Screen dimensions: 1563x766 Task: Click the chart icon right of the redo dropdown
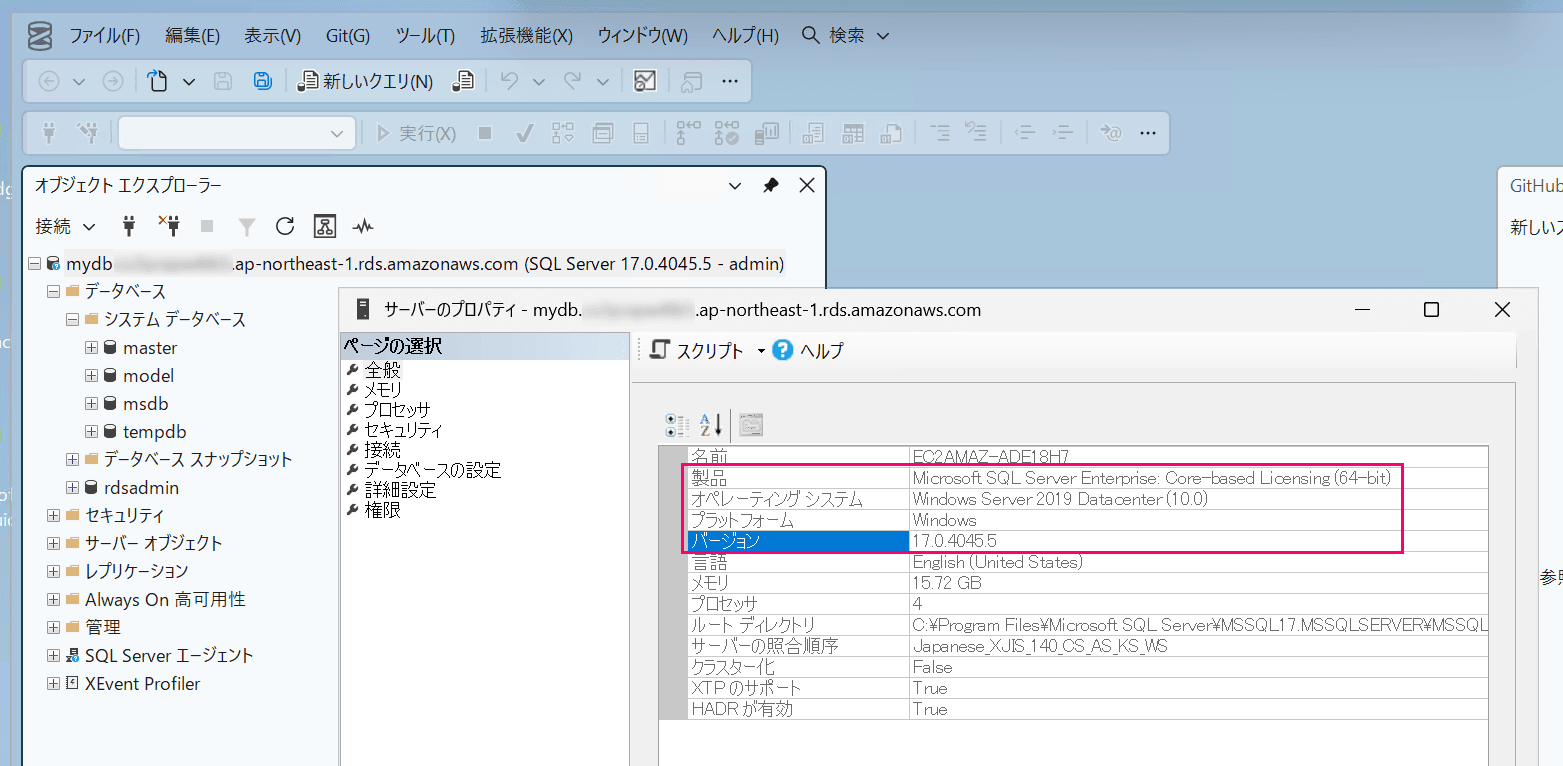pos(645,82)
